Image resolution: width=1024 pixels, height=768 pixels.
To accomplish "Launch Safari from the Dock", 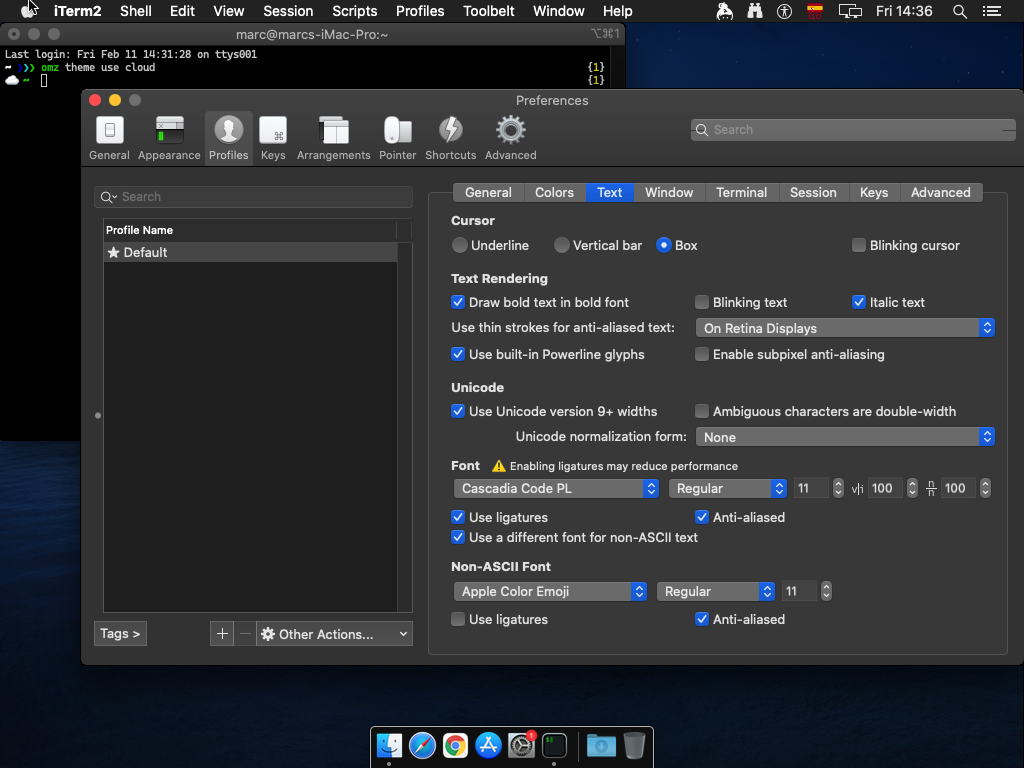I will (x=423, y=745).
